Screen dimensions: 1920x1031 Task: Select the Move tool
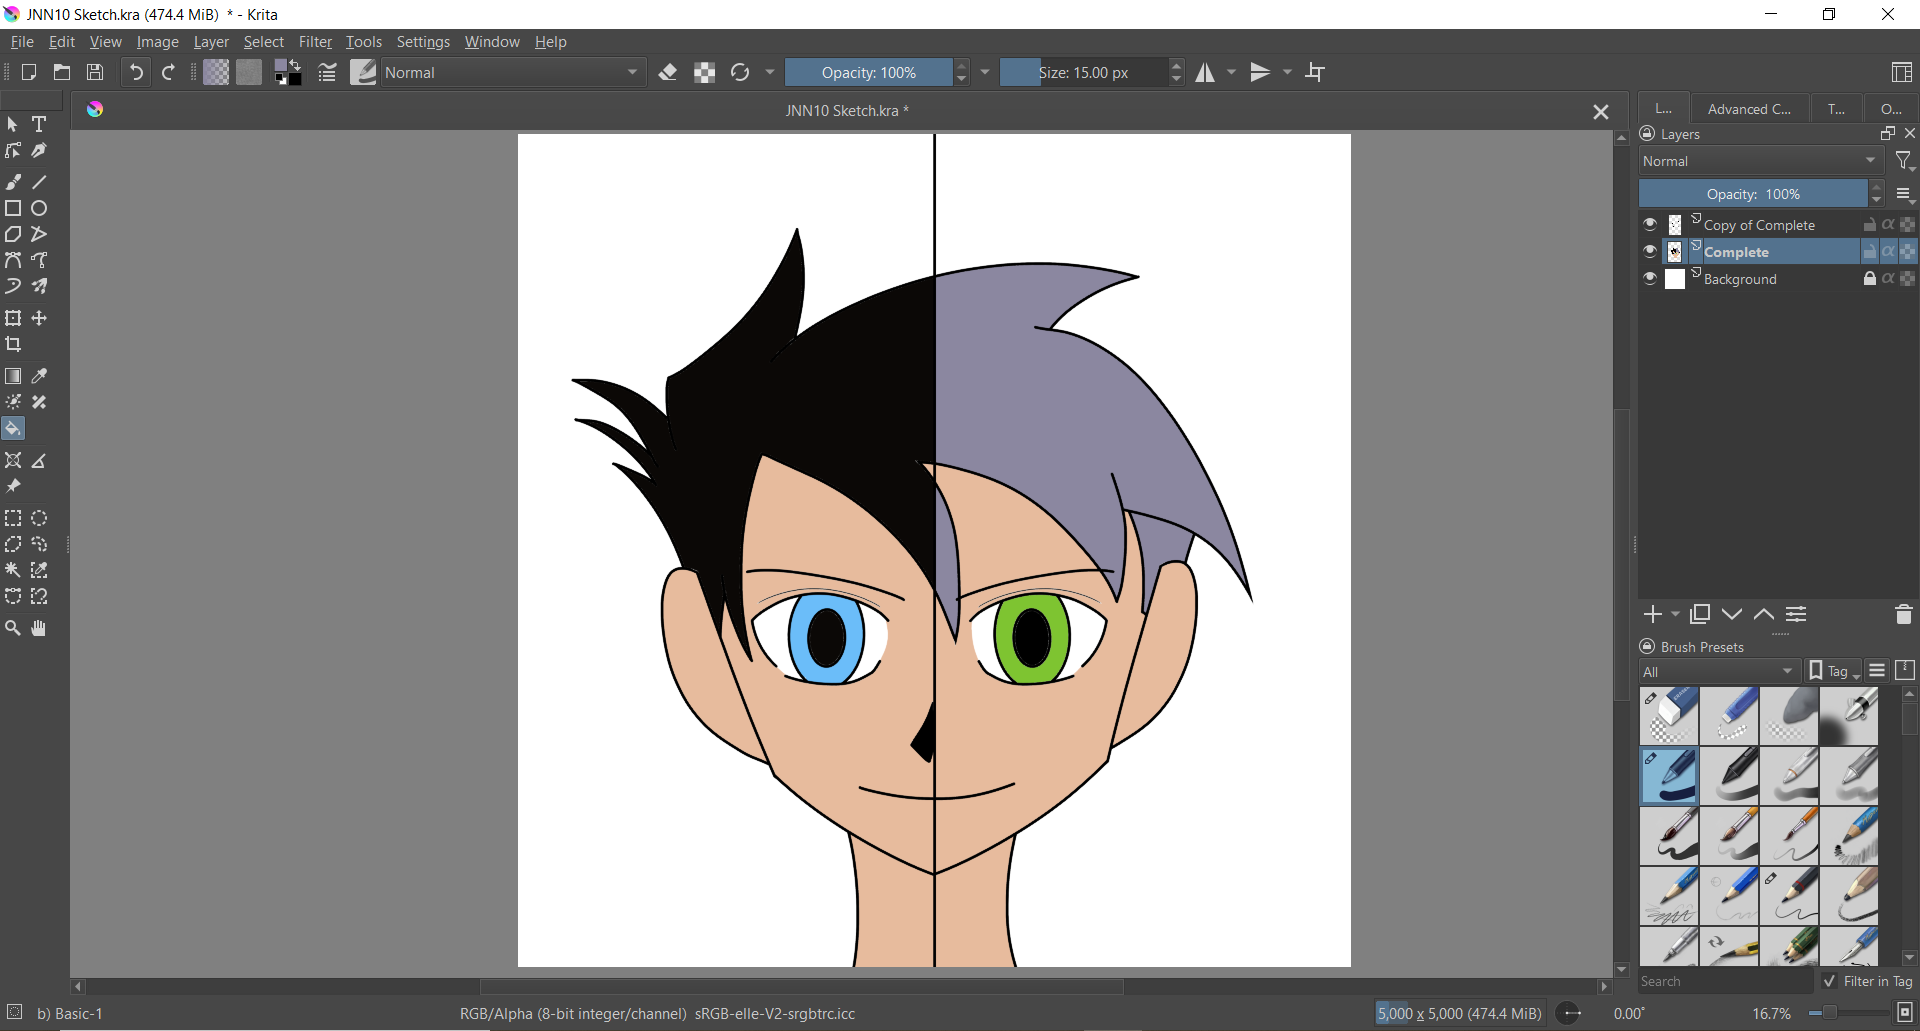tap(39, 318)
